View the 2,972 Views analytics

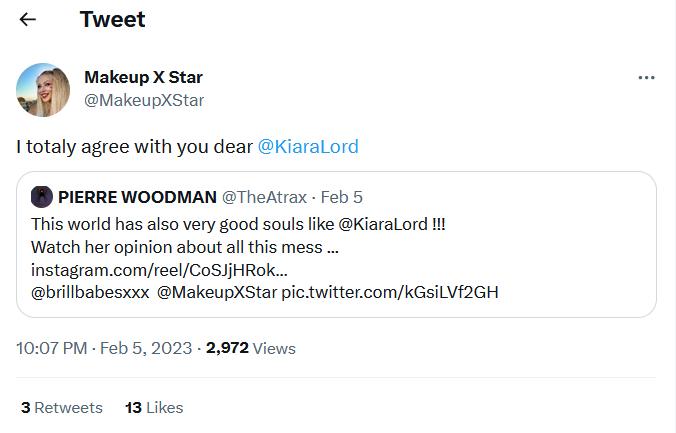251,348
